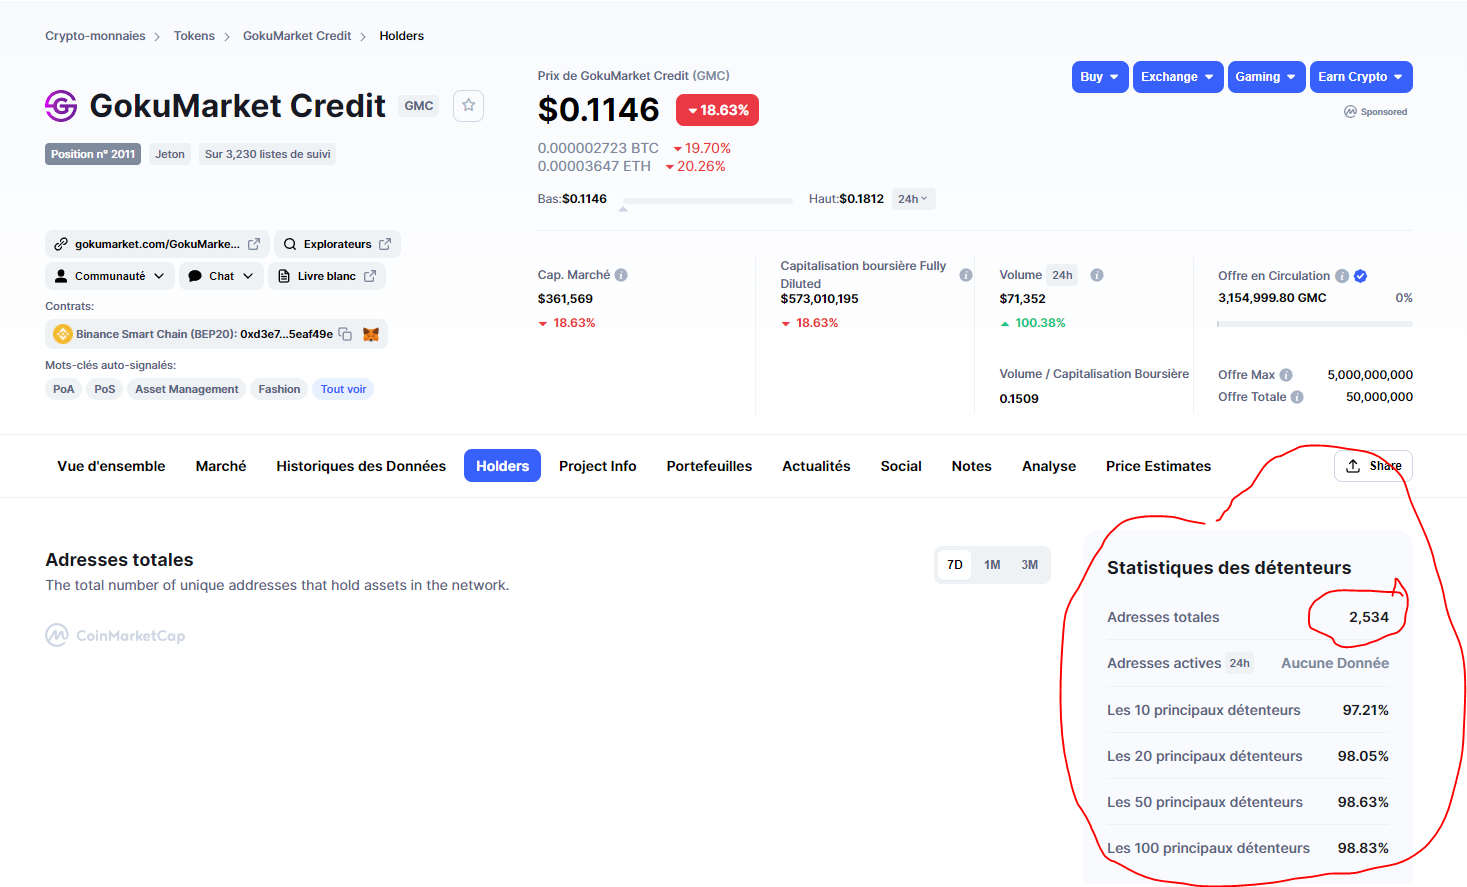Image resolution: width=1467 pixels, height=887 pixels.
Task: Open Price Estimates tab
Action: (x=1158, y=466)
